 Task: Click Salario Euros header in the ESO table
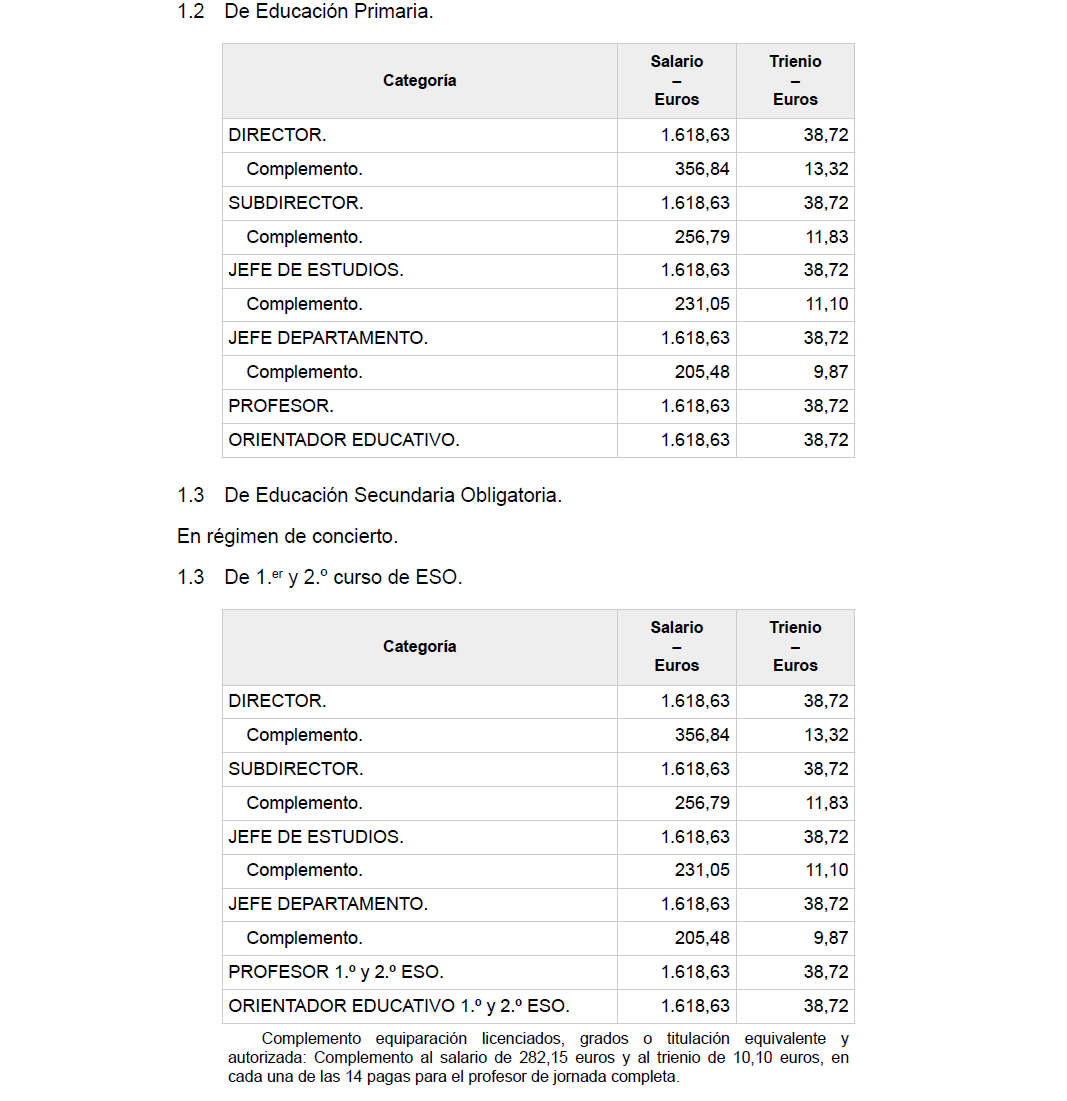point(677,647)
